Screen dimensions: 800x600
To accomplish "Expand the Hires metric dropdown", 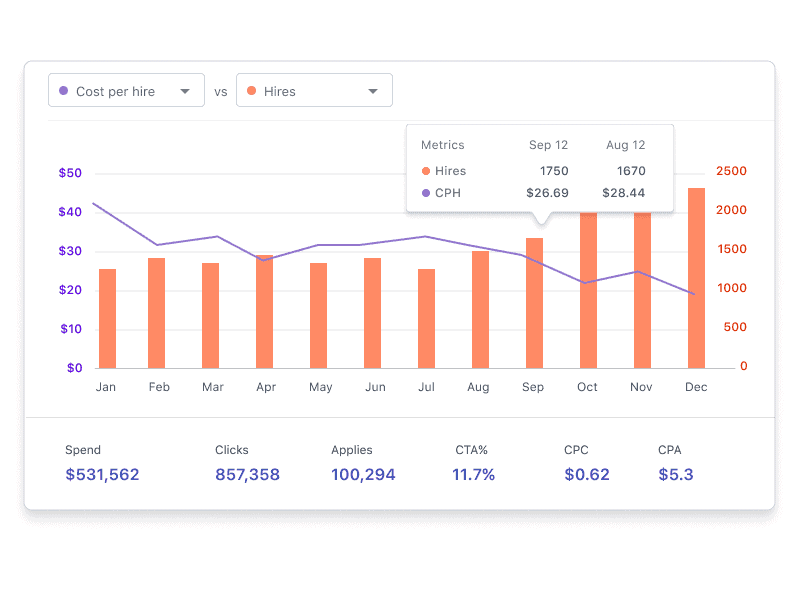I will tap(314, 91).
